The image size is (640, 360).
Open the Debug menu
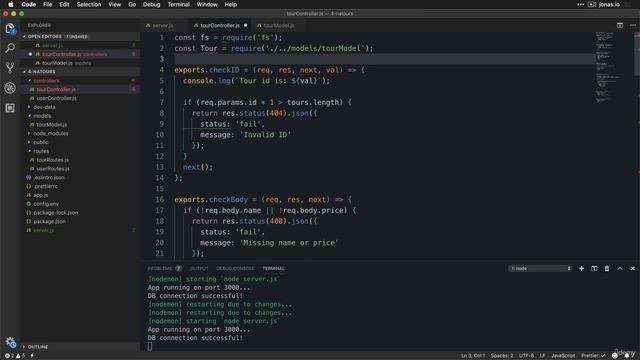(151, 4)
